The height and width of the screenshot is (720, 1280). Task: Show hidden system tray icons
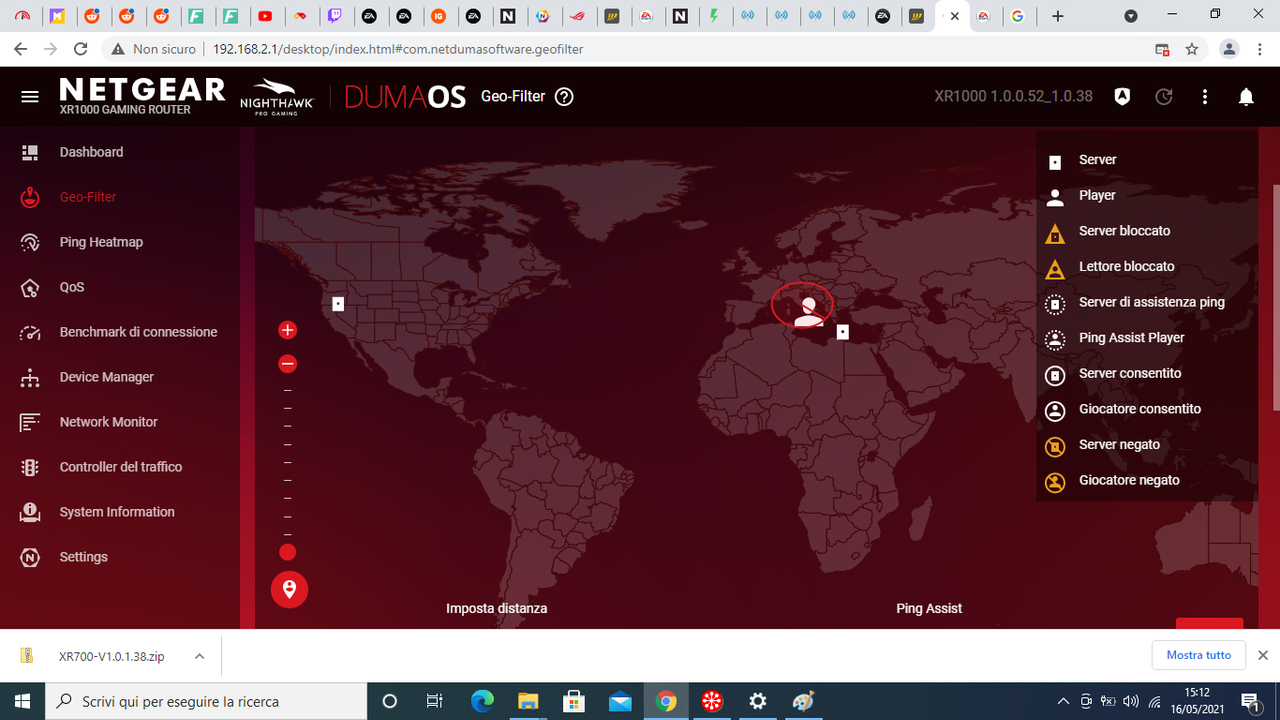coord(1062,701)
